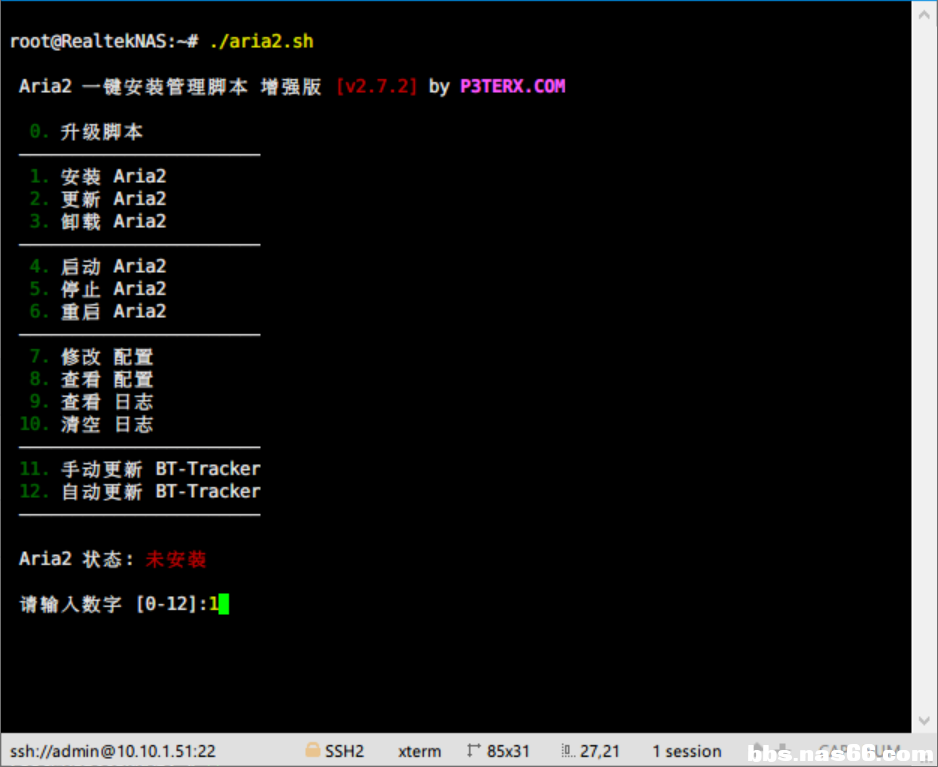Click menu line '11. 手动更新 BT-Tracker'
This screenshot has height=767, width=938.
140,469
